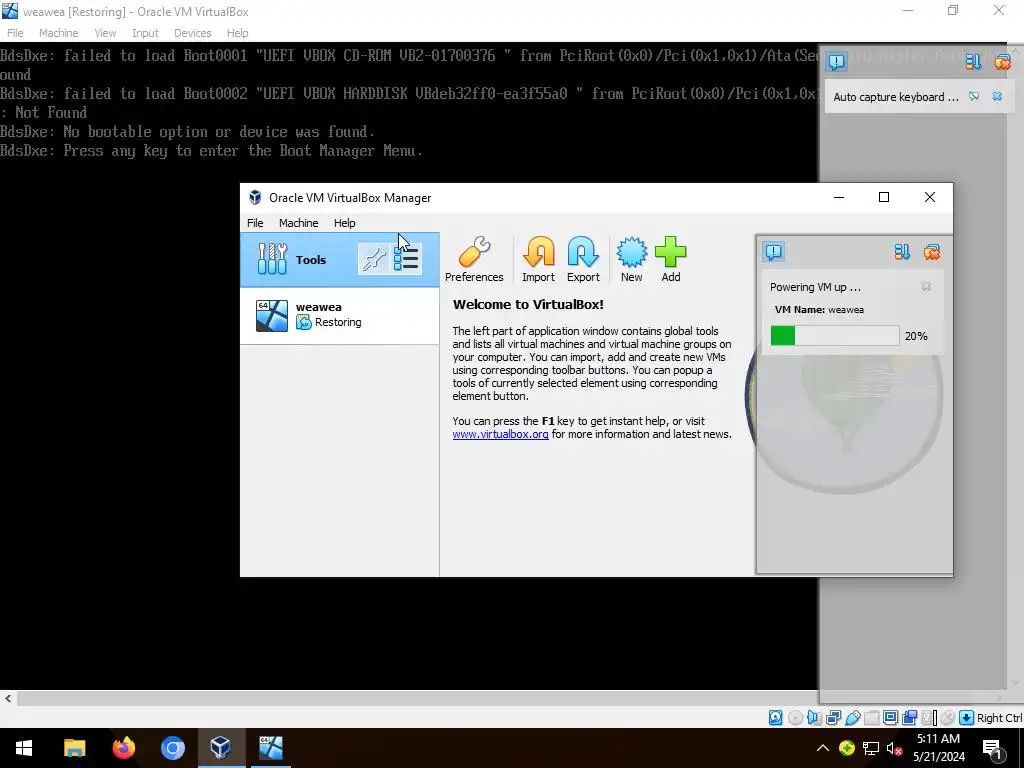
Task: Toggle the notification sort order icon in the Manager
Action: 902,252
